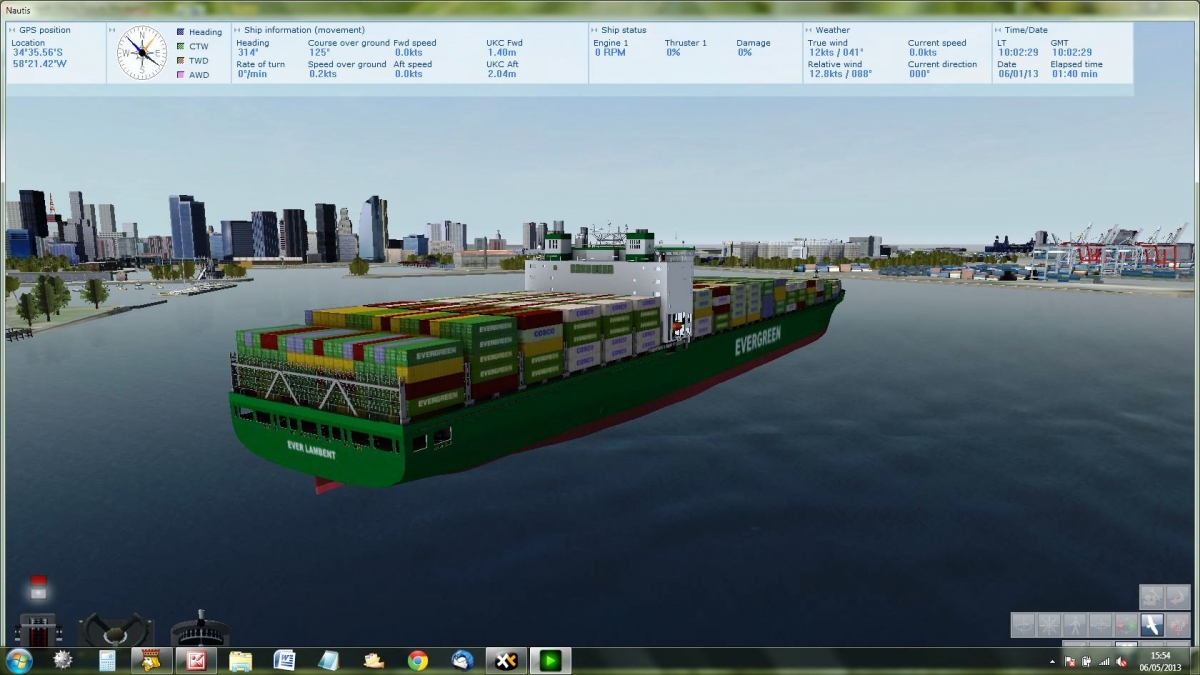Click the Speed over ground 0.2kts value

click(323, 74)
